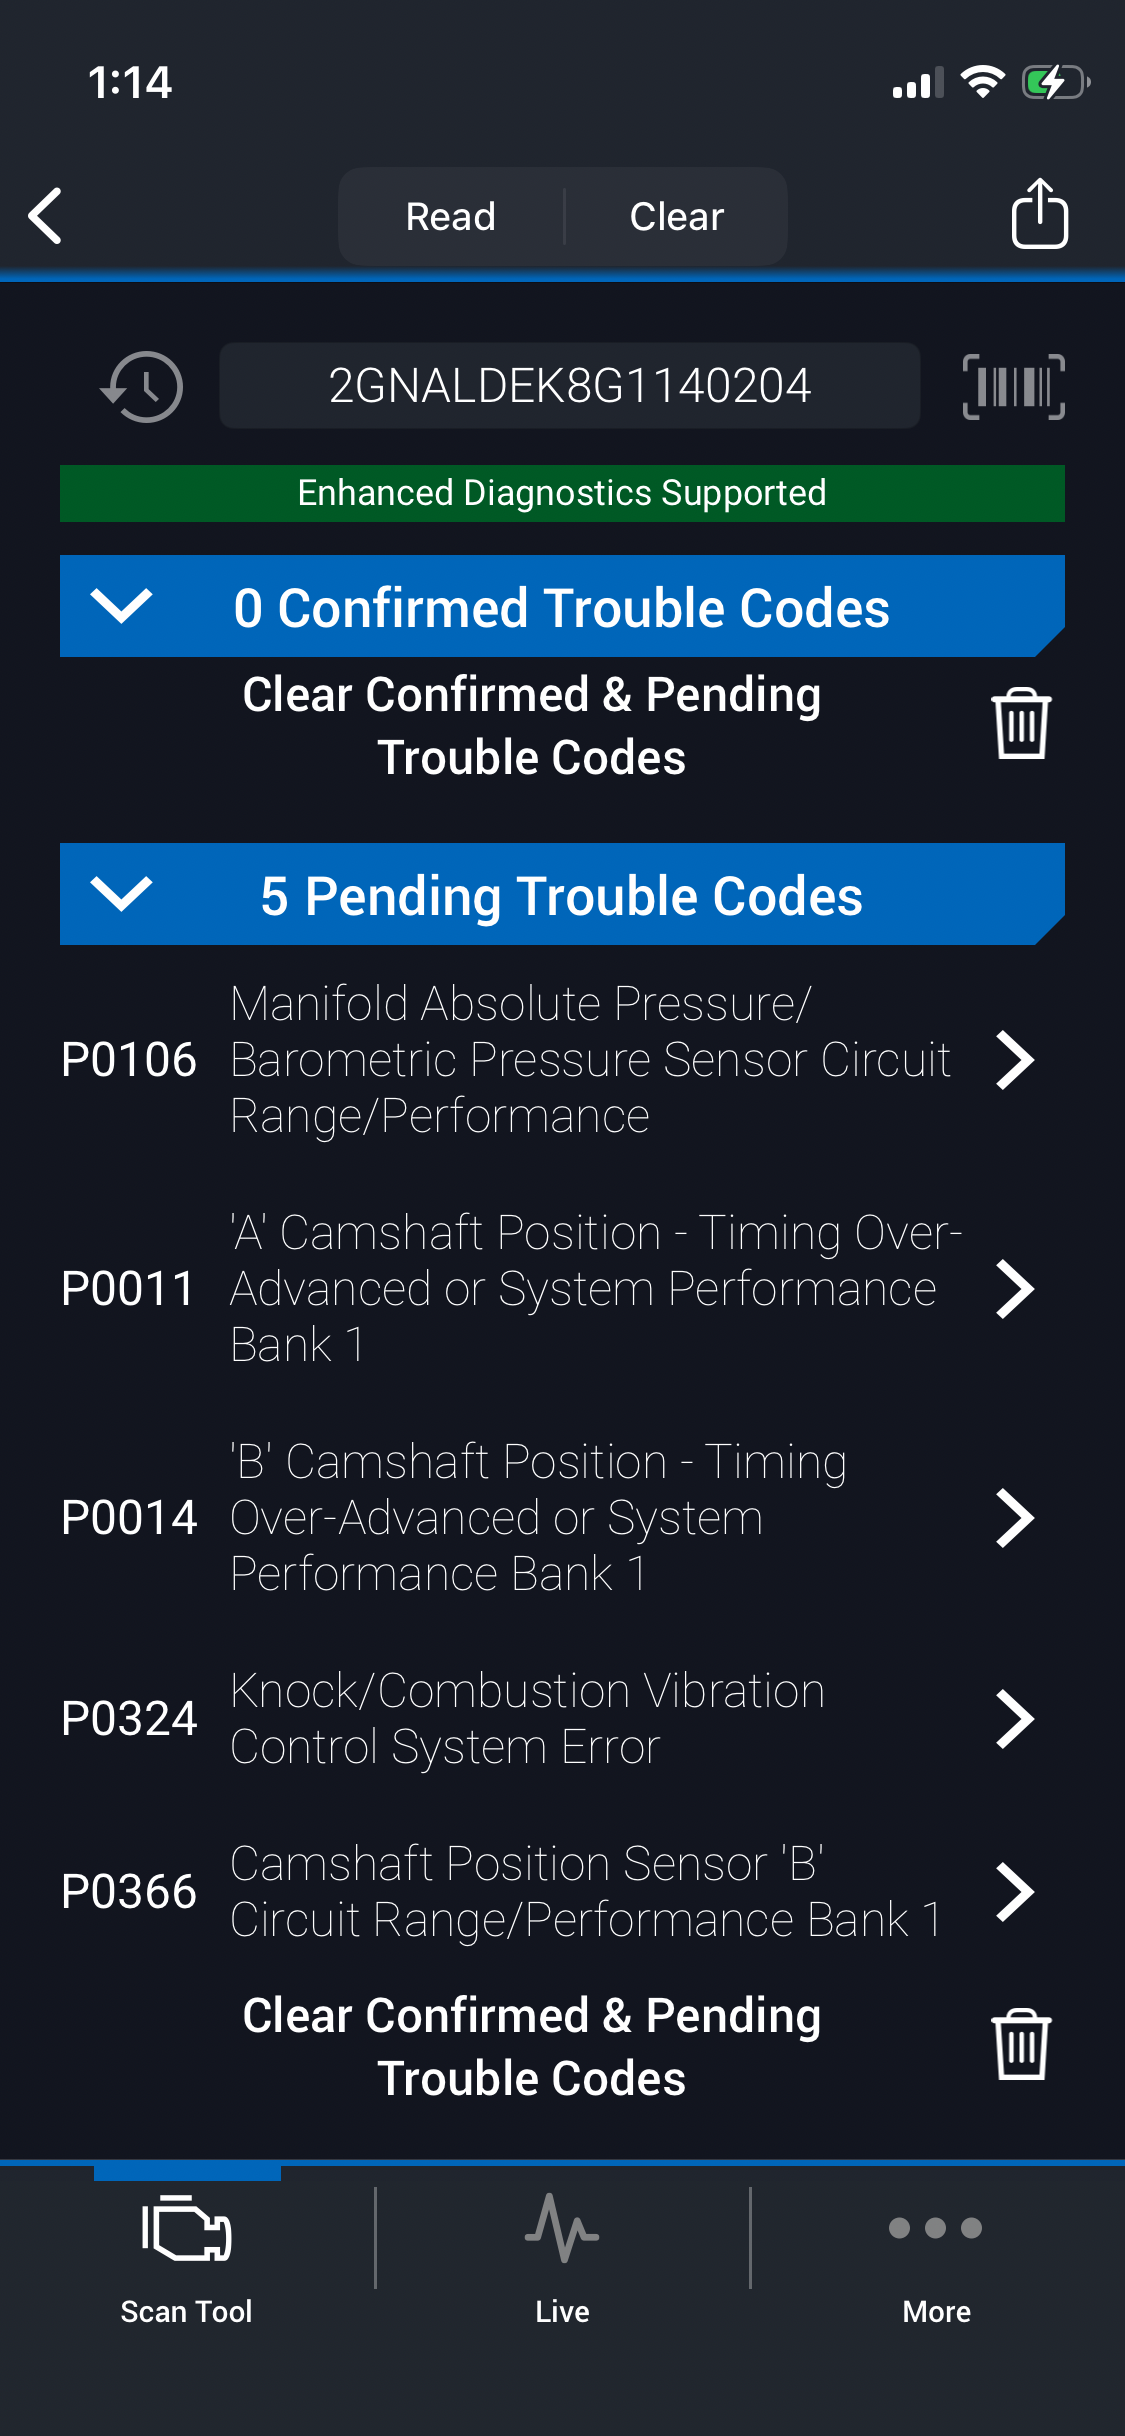Expand P0011 code details chevron
1125x2436 pixels.
(1015, 1289)
